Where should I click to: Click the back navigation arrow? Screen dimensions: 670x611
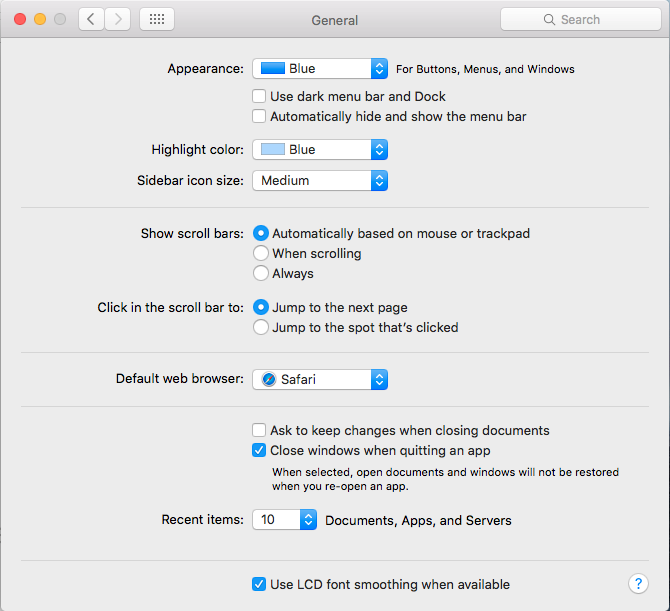point(91,19)
